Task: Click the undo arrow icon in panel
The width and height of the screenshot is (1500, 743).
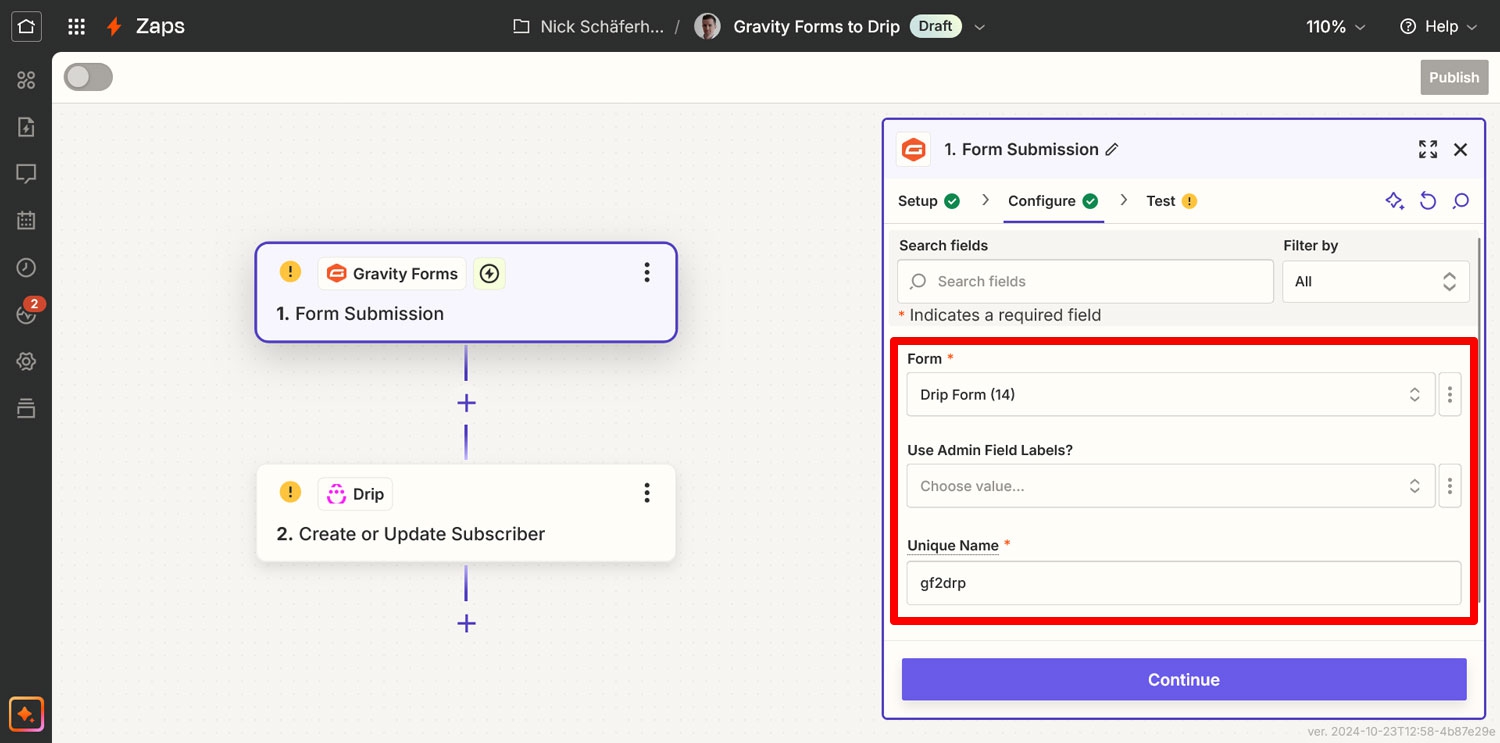Action: coord(1428,201)
